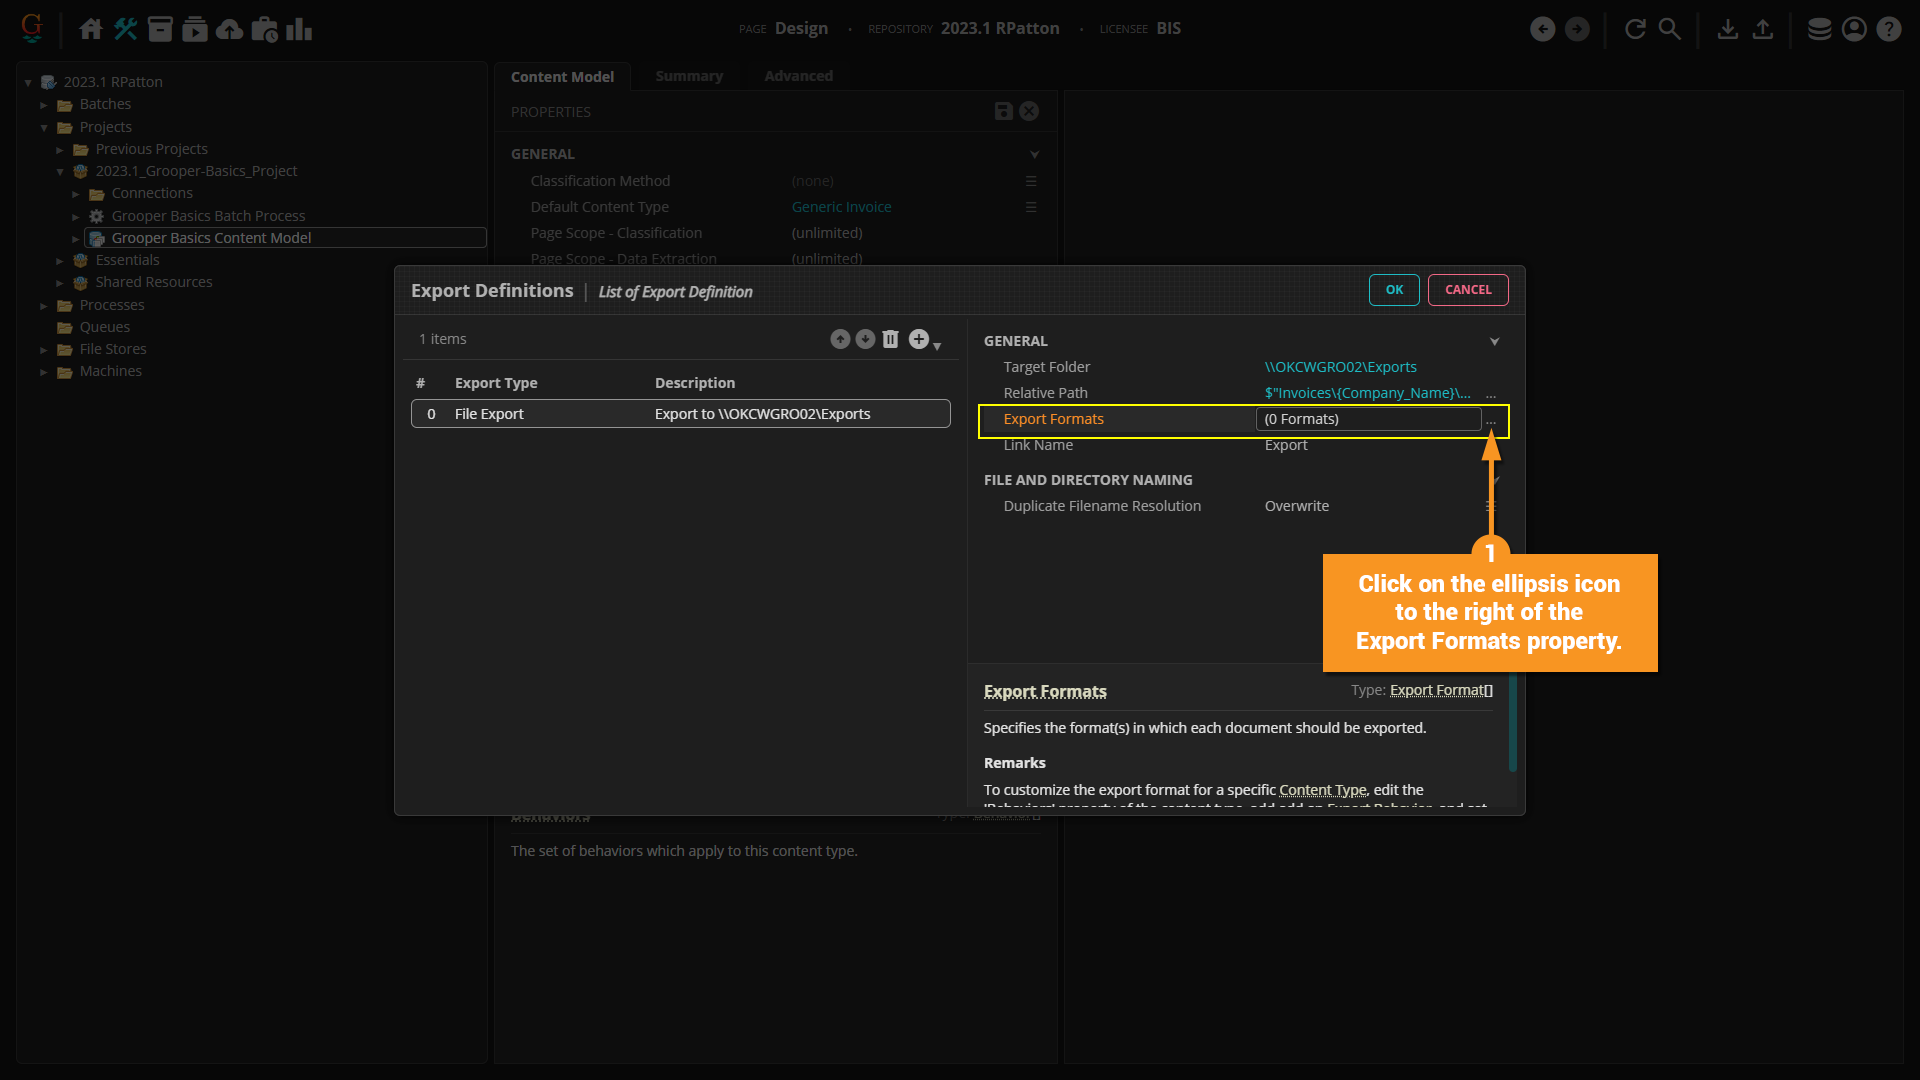Collapse the Projects folder node

pos(44,128)
